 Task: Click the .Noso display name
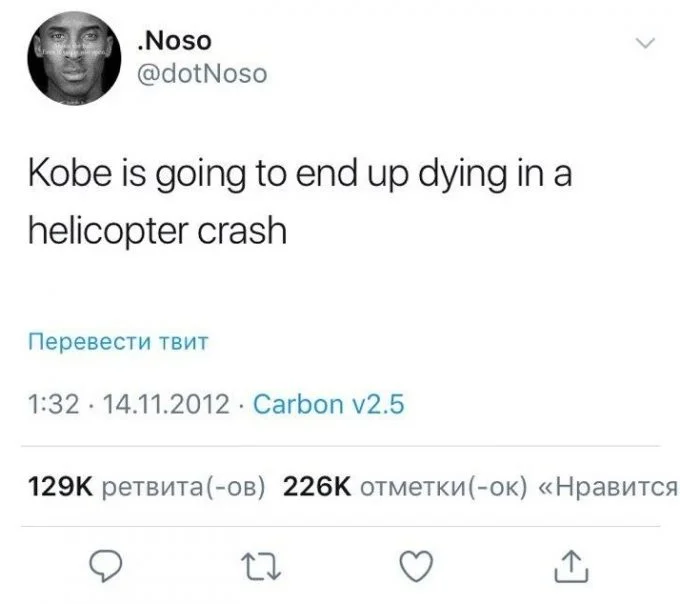[x=174, y=41]
